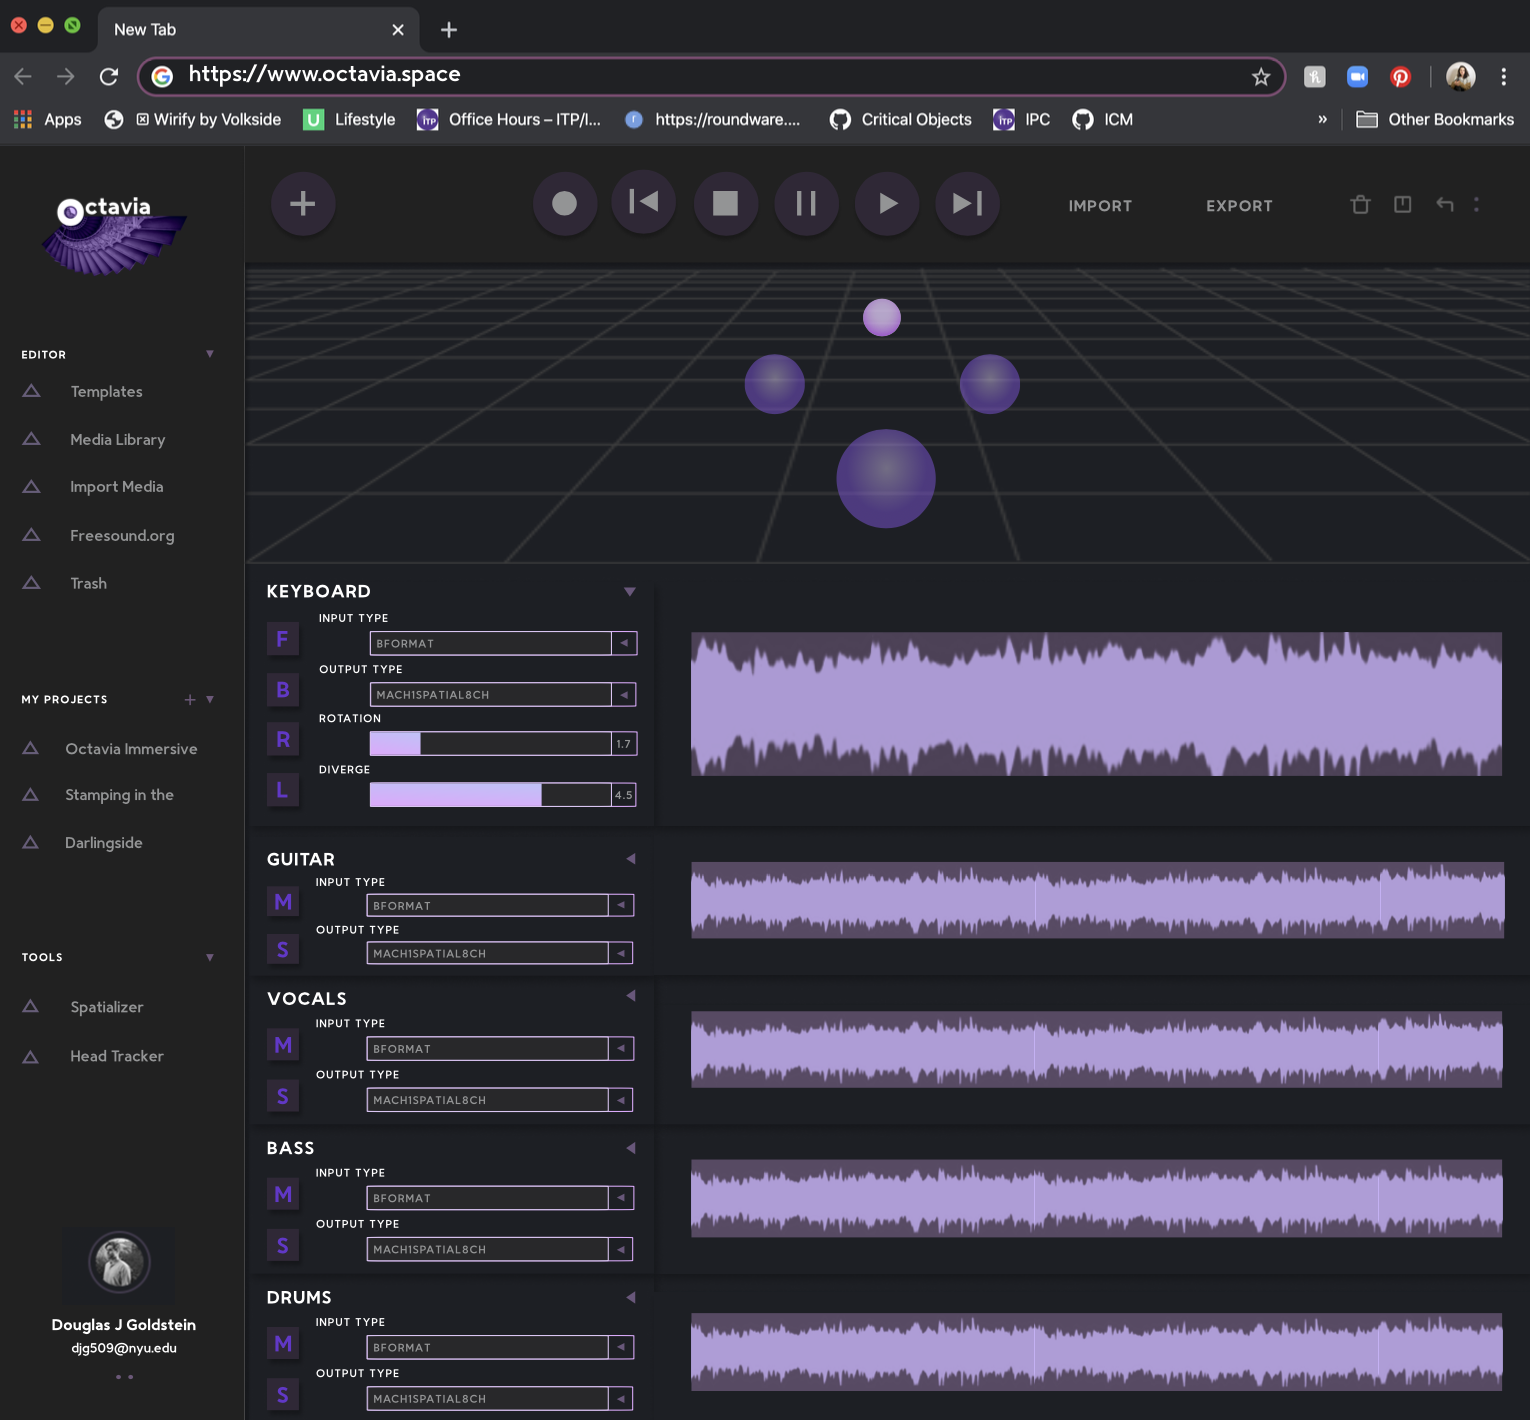Open Drums input type dropdown
Screen dimensions: 1530x1420
(x=500, y=1347)
